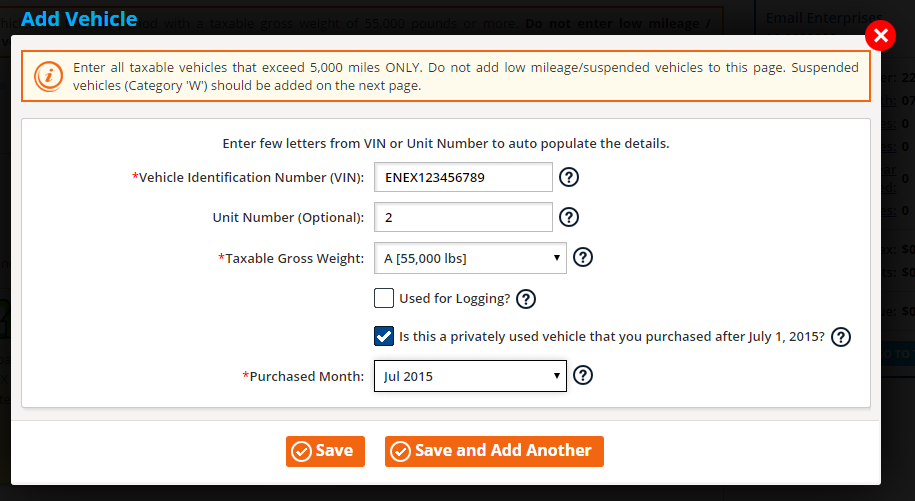Open help for Taxable Gross Weight
915x501 pixels.
(584, 258)
